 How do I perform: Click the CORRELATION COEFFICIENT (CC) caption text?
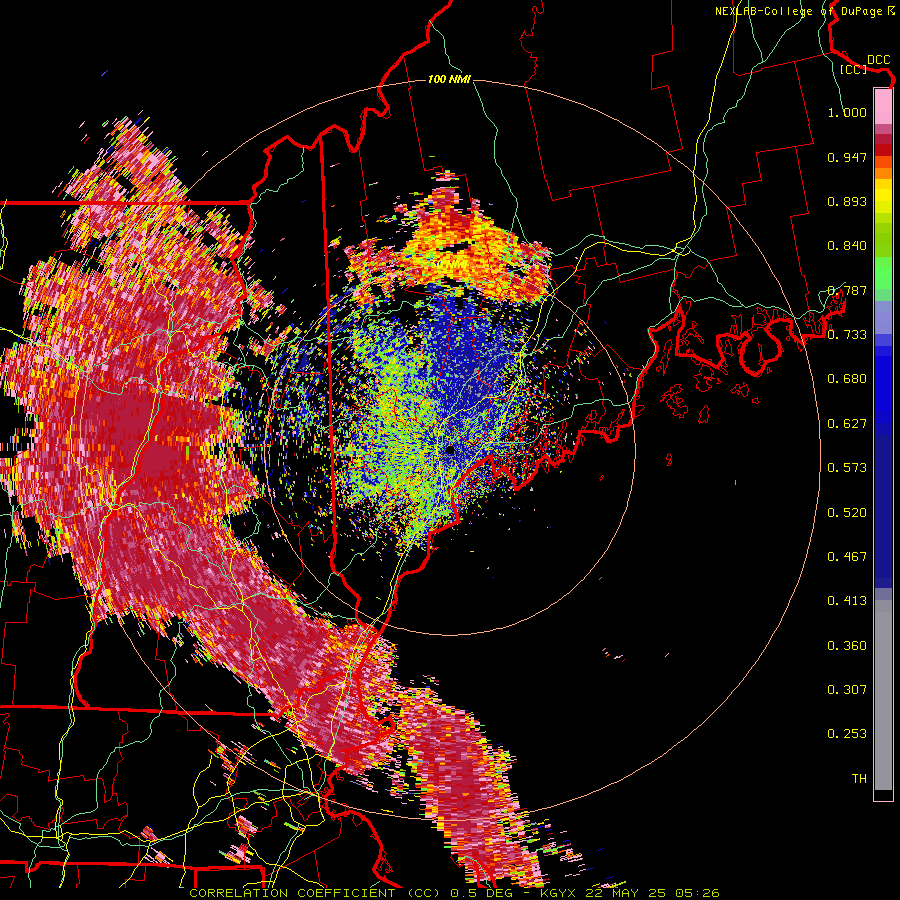point(315,893)
